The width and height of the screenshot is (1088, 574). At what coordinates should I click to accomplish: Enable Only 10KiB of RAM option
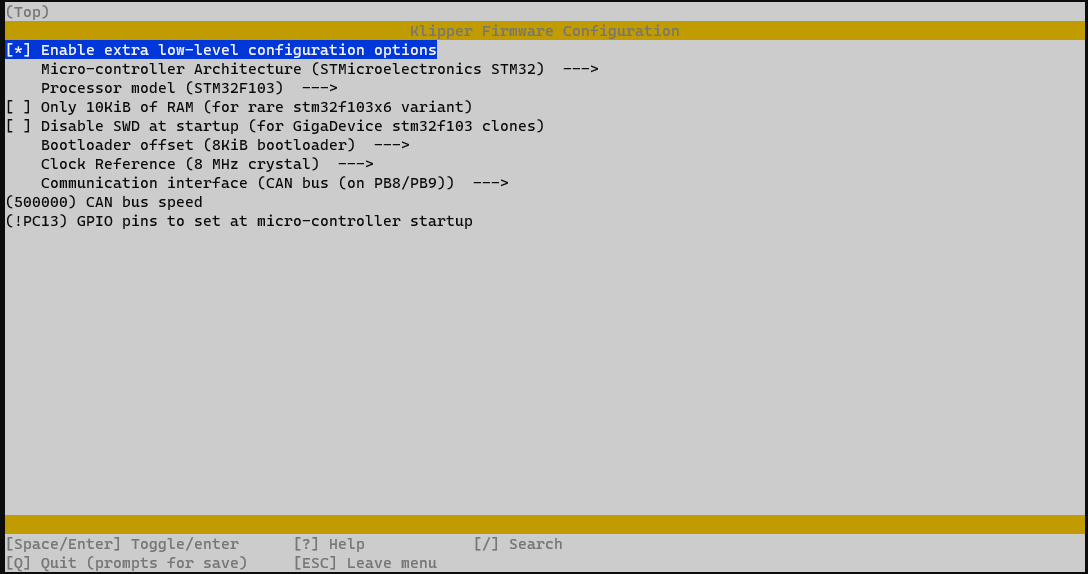(x=239, y=107)
